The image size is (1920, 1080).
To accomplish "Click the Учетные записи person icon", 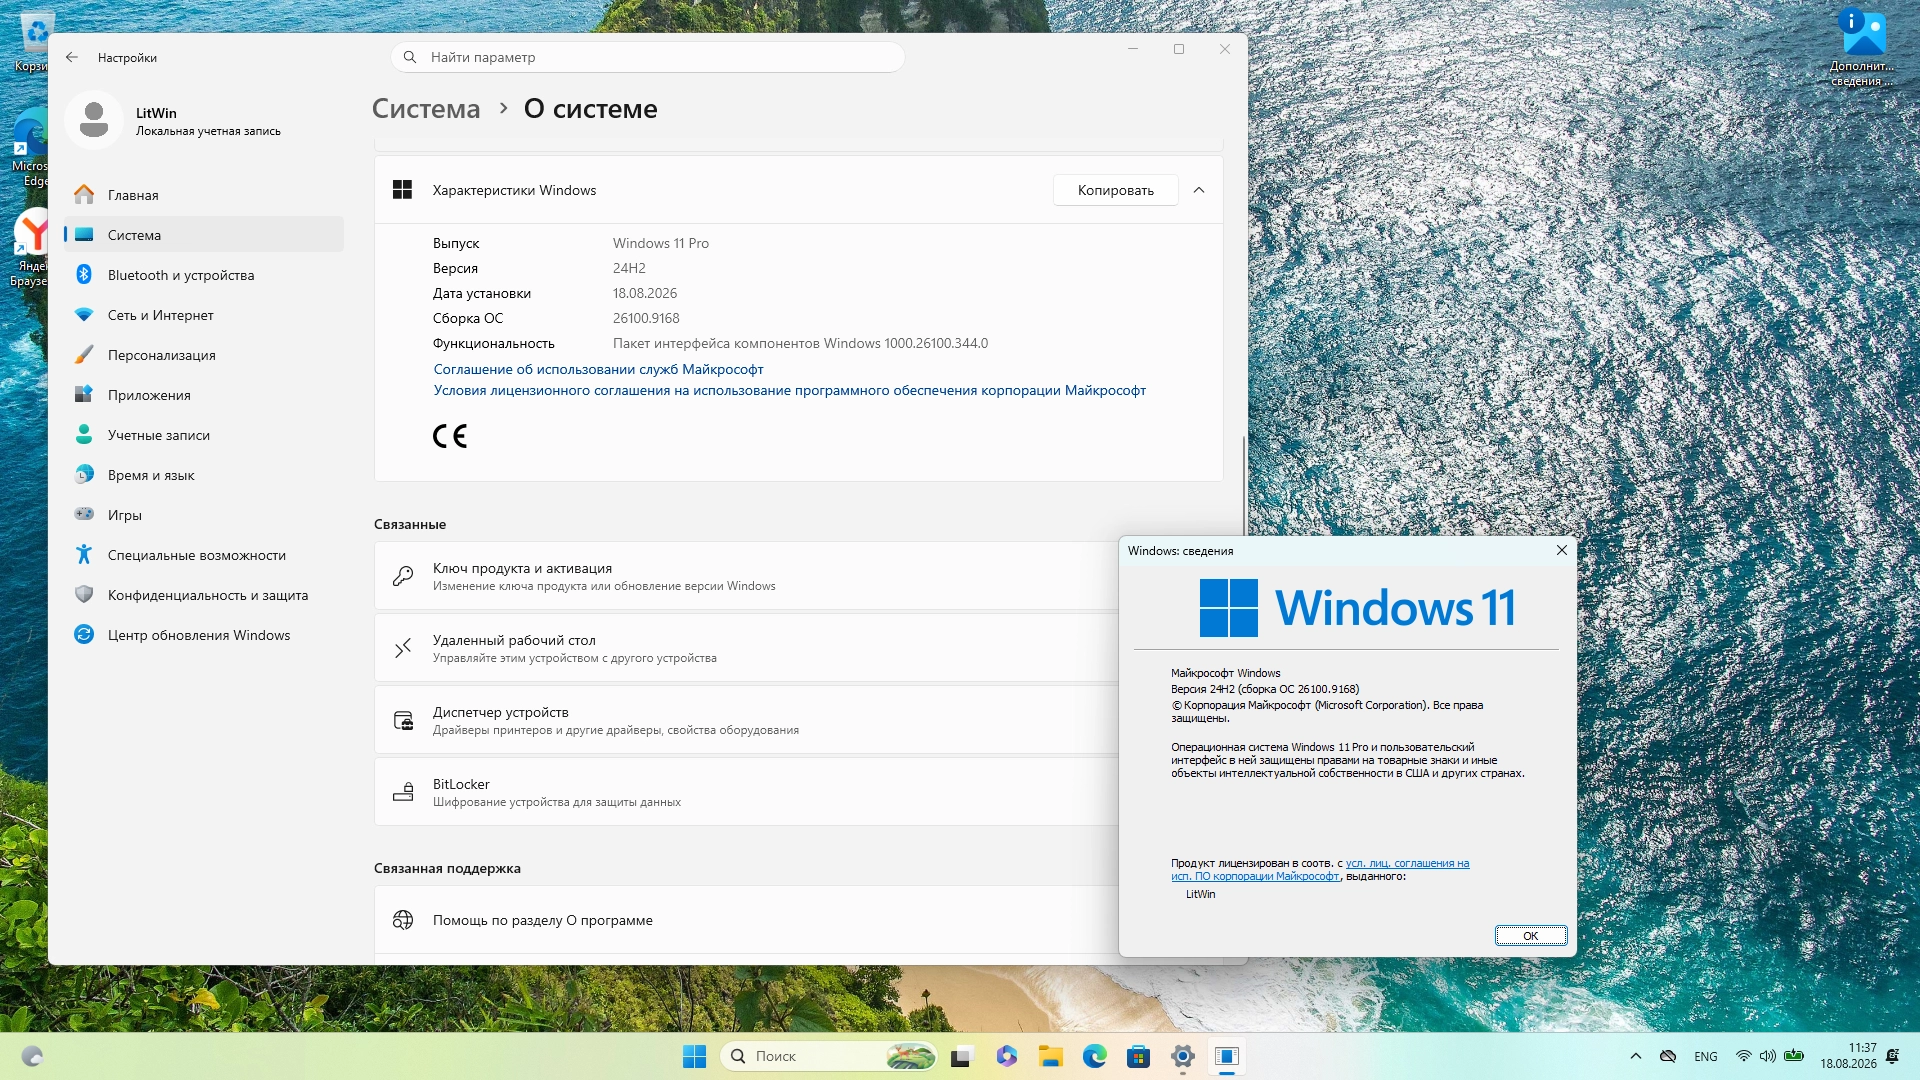I will [x=84, y=435].
